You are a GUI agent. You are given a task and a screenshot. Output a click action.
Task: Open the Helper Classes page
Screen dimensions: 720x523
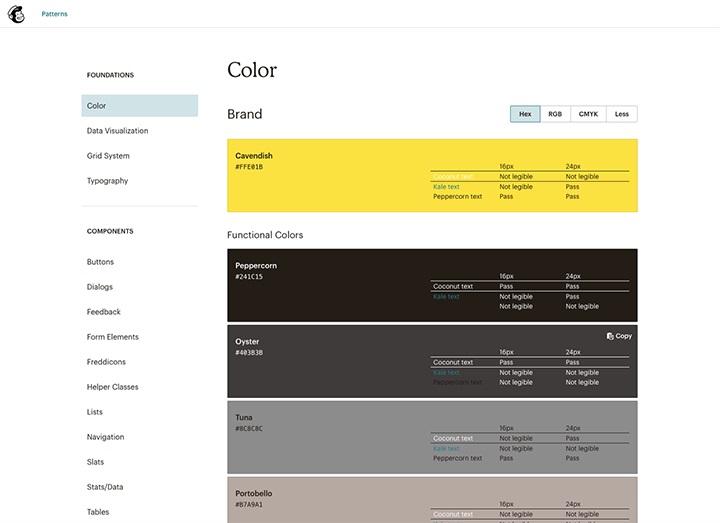pos(112,387)
